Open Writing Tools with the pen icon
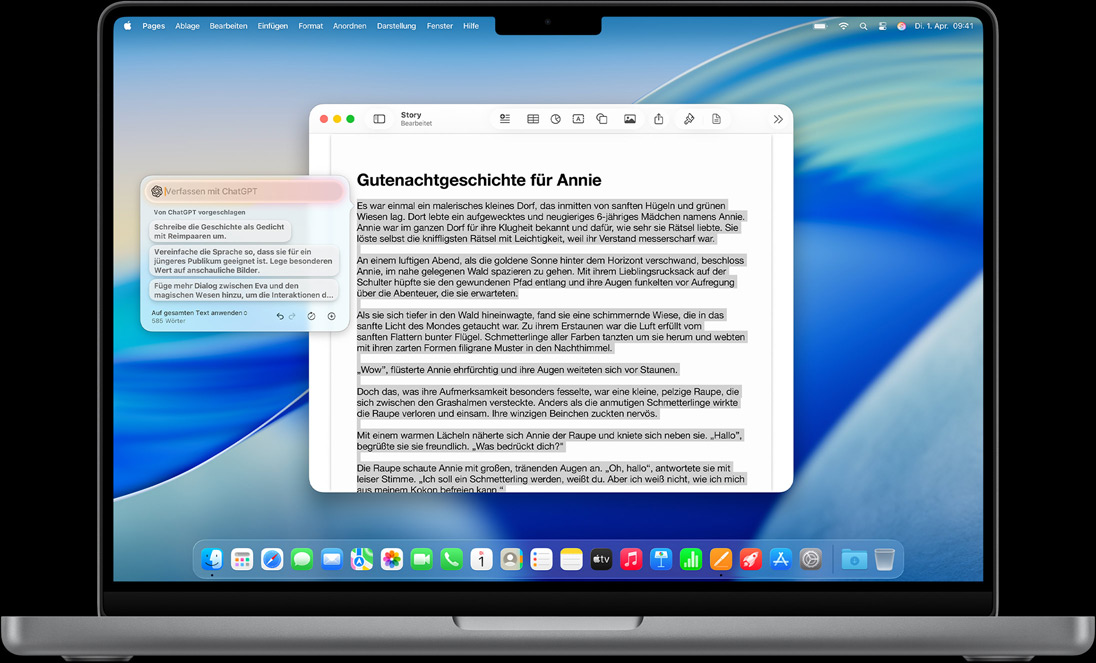Screen dimensions: 1096x663 click(x=689, y=118)
